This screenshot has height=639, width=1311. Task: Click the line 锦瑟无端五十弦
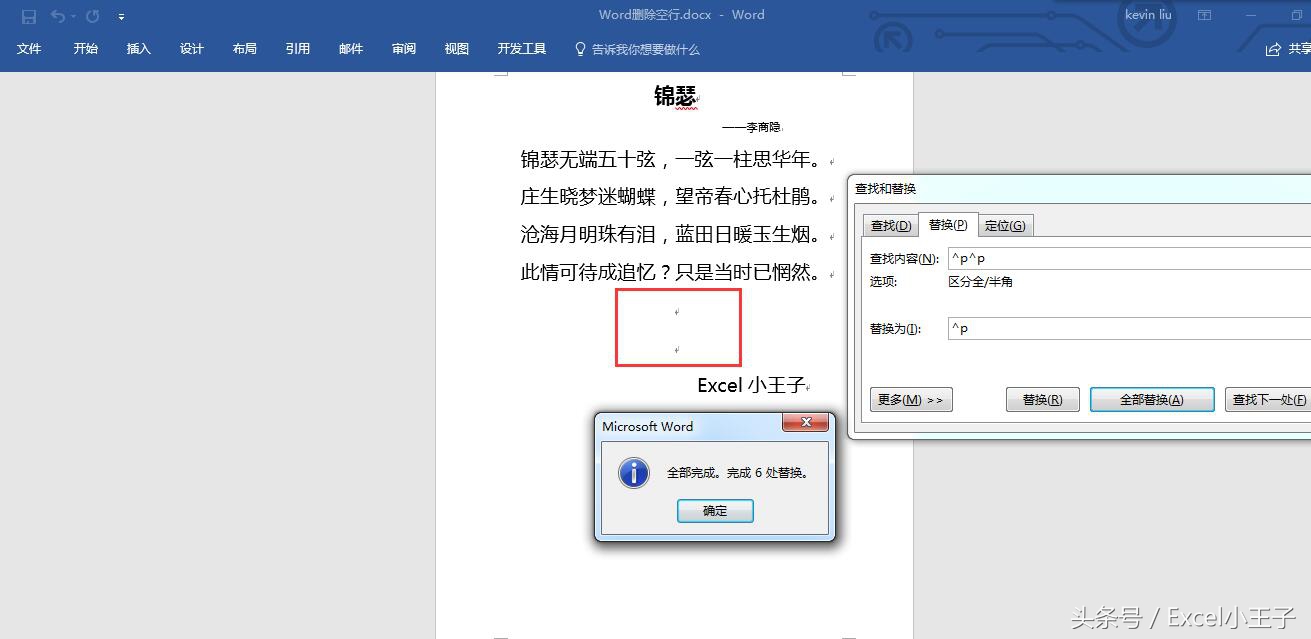588,159
